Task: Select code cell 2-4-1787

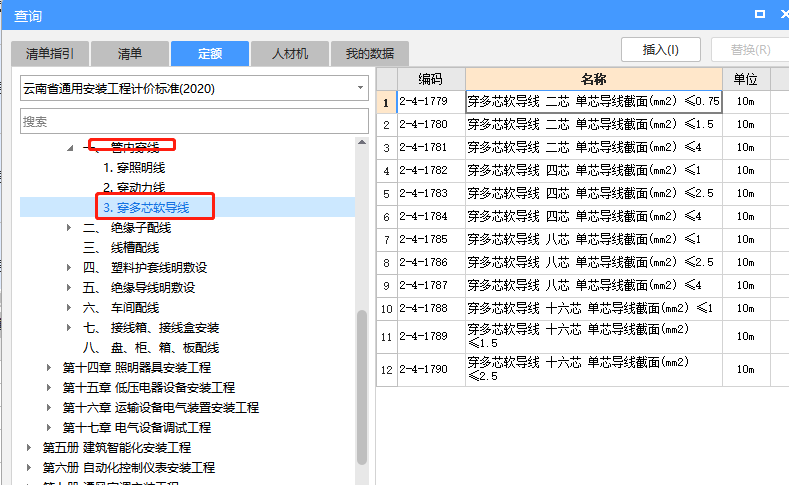Action: click(431, 285)
